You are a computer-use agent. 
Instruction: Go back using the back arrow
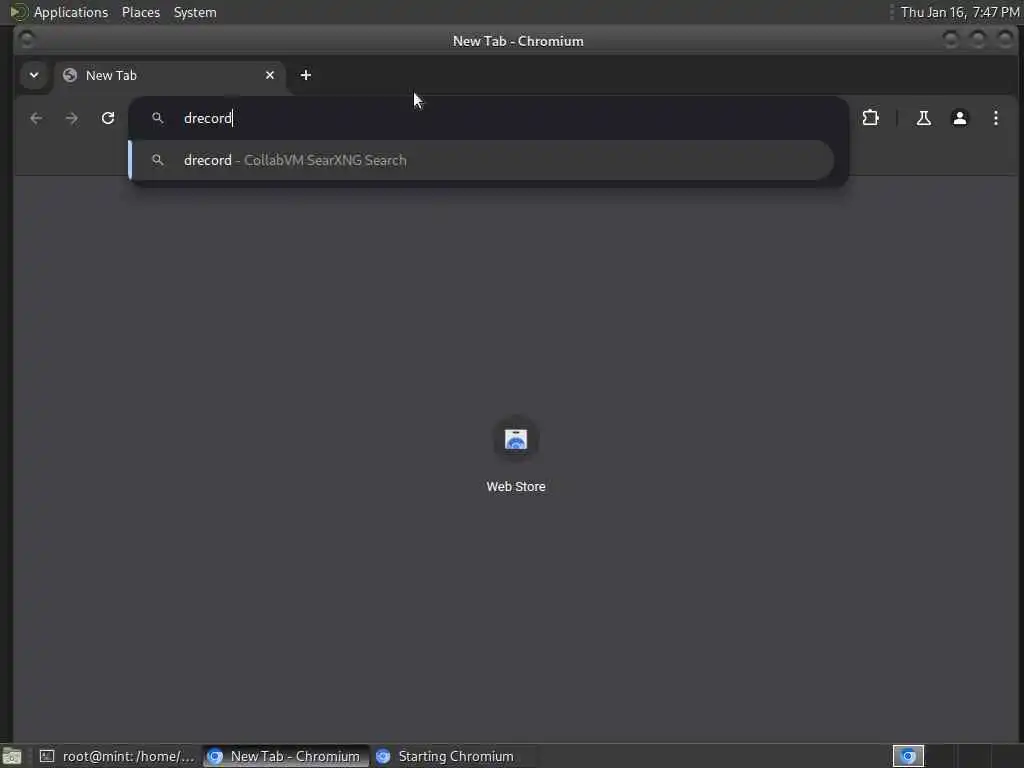tap(36, 118)
